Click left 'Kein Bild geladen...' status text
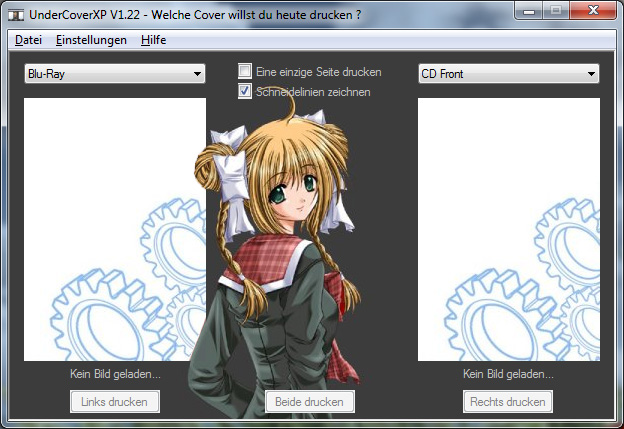This screenshot has height=429, width=624. coord(115,374)
